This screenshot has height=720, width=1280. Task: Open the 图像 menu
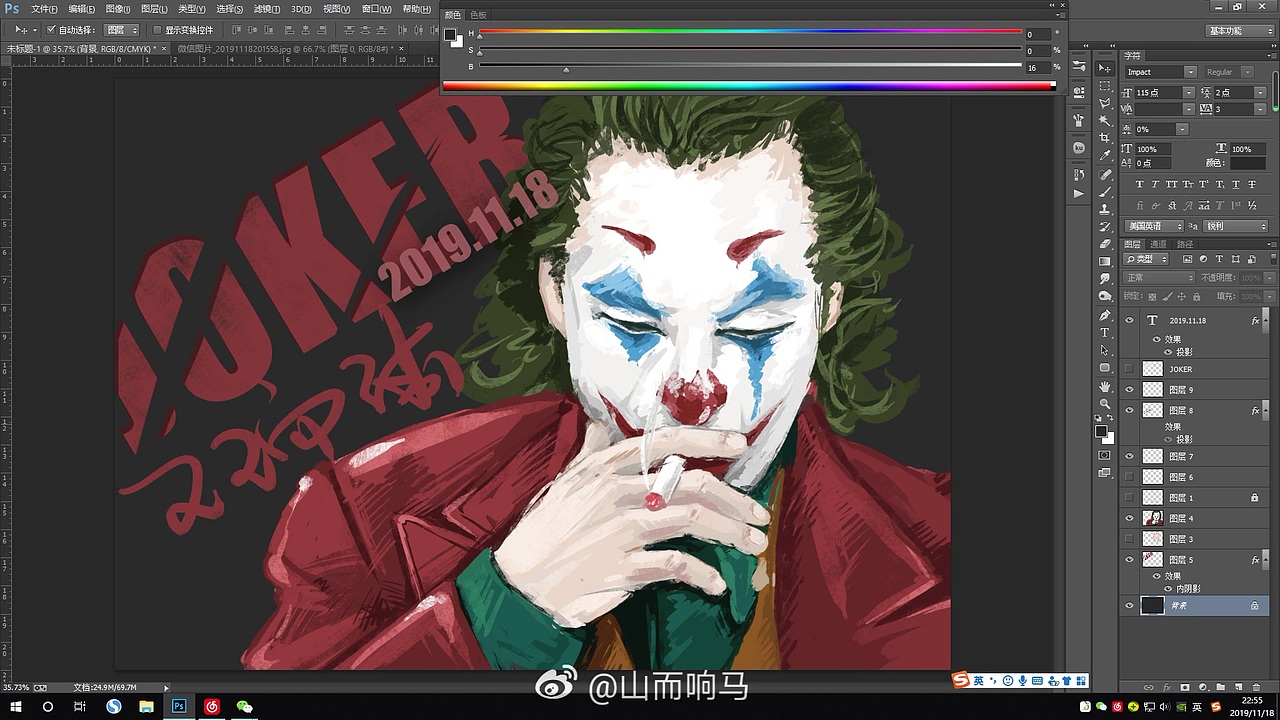click(x=118, y=9)
